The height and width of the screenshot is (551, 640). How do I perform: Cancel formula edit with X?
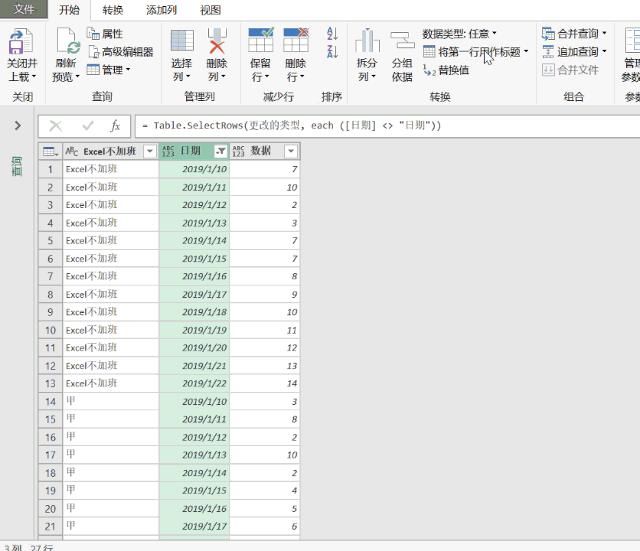(56, 126)
